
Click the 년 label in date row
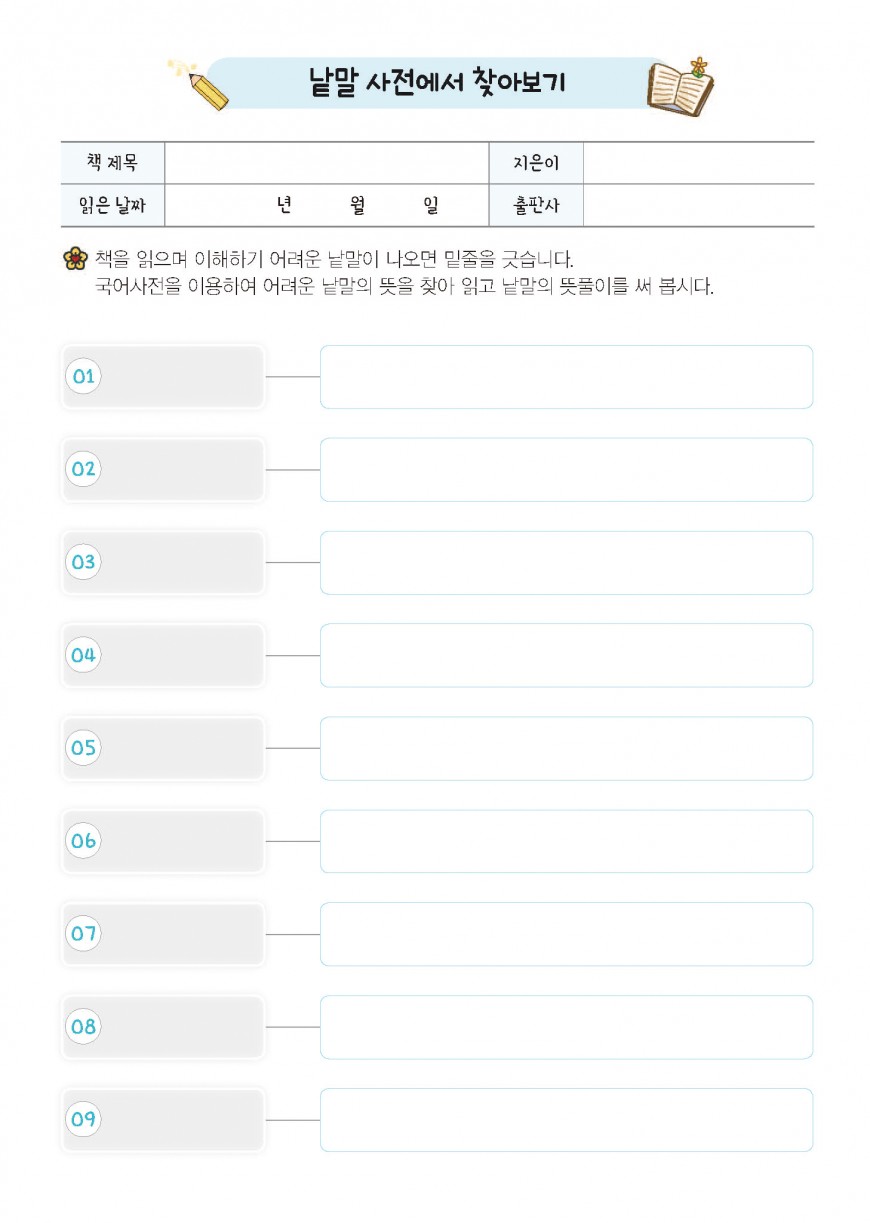284,206
